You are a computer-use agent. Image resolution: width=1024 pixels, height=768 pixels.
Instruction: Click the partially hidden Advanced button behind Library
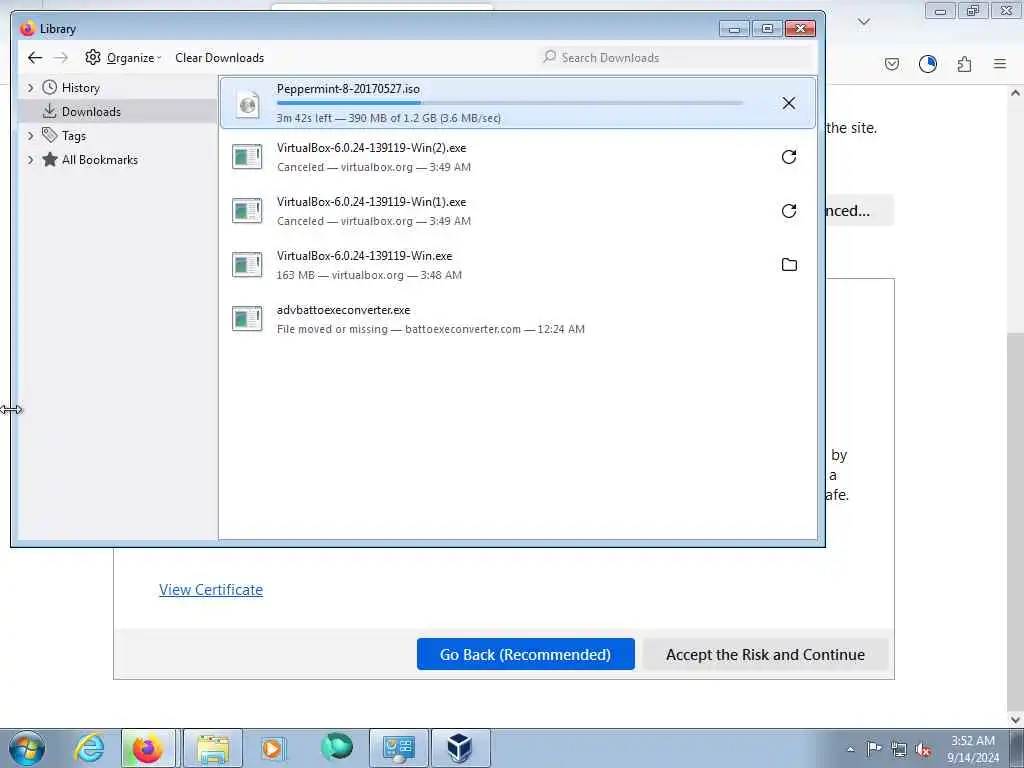[x=859, y=210]
